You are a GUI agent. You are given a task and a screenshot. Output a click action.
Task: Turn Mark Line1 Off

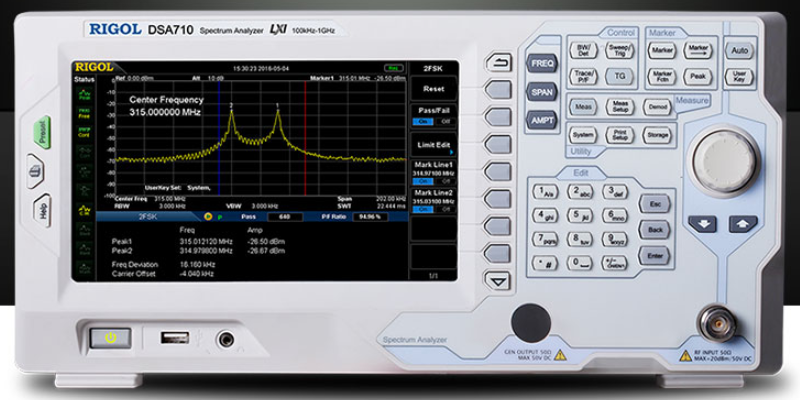pyautogui.click(x=445, y=181)
